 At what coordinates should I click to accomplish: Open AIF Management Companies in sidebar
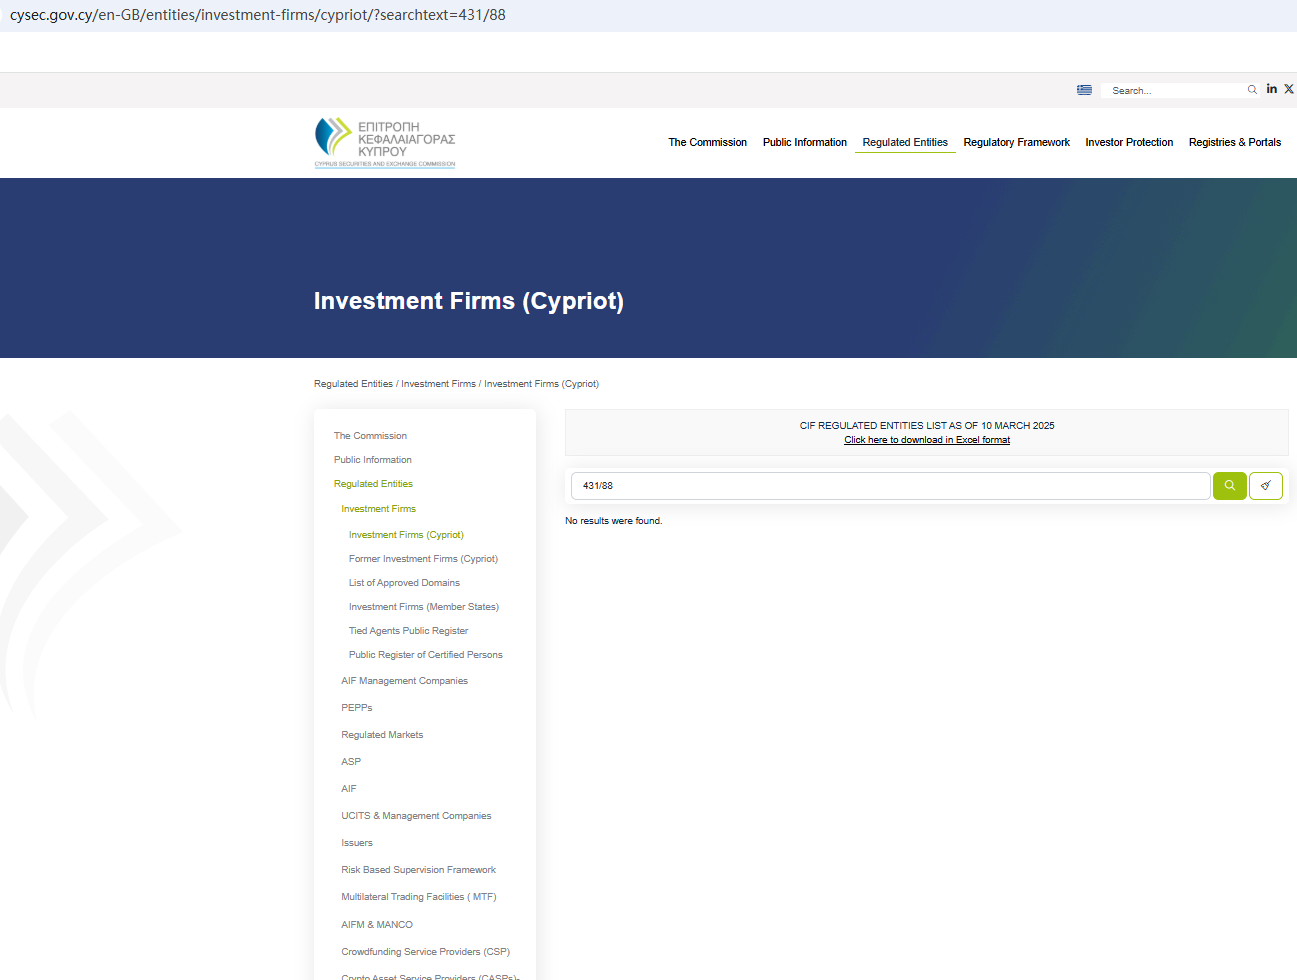pyautogui.click(x=404, y=681)
